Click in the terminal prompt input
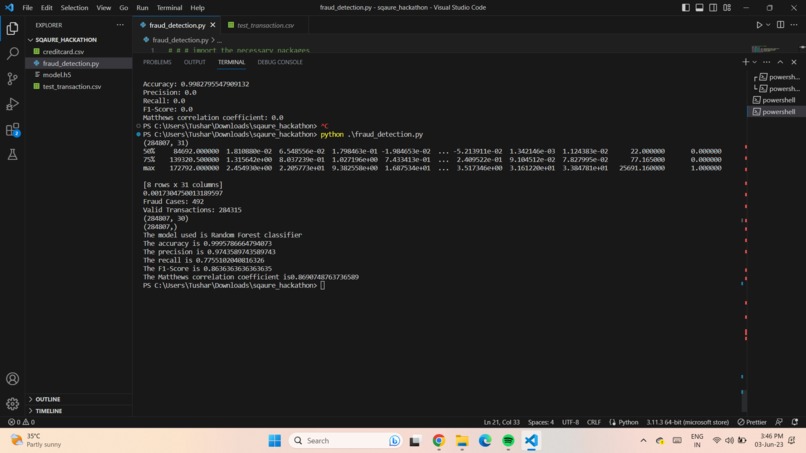 (322, 285)
